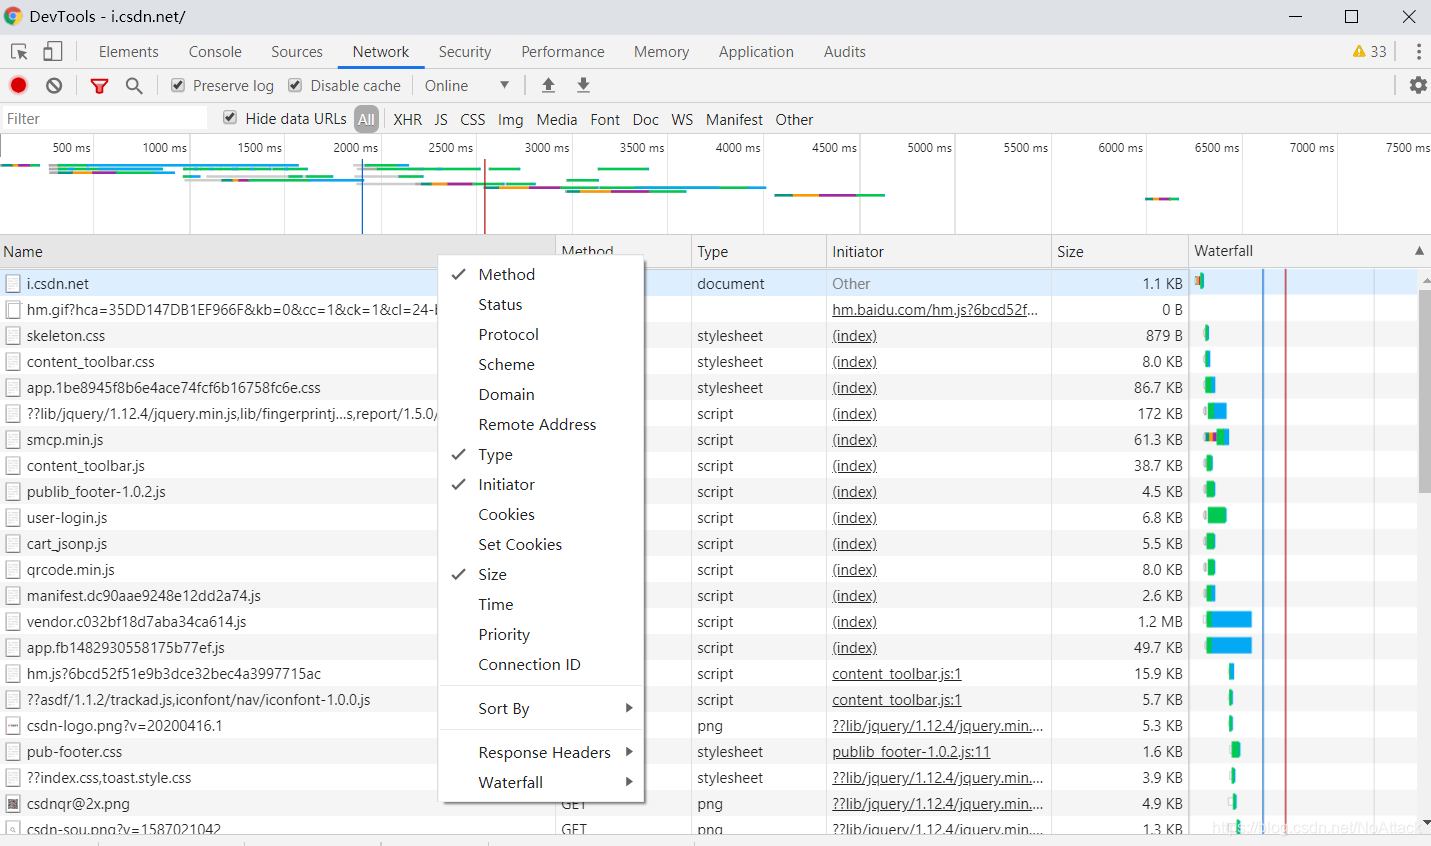Image resolution: width=1431 pixels, height=846 pixels.
Task: Filter requests by WS
Action: click(x=682, y=120)
